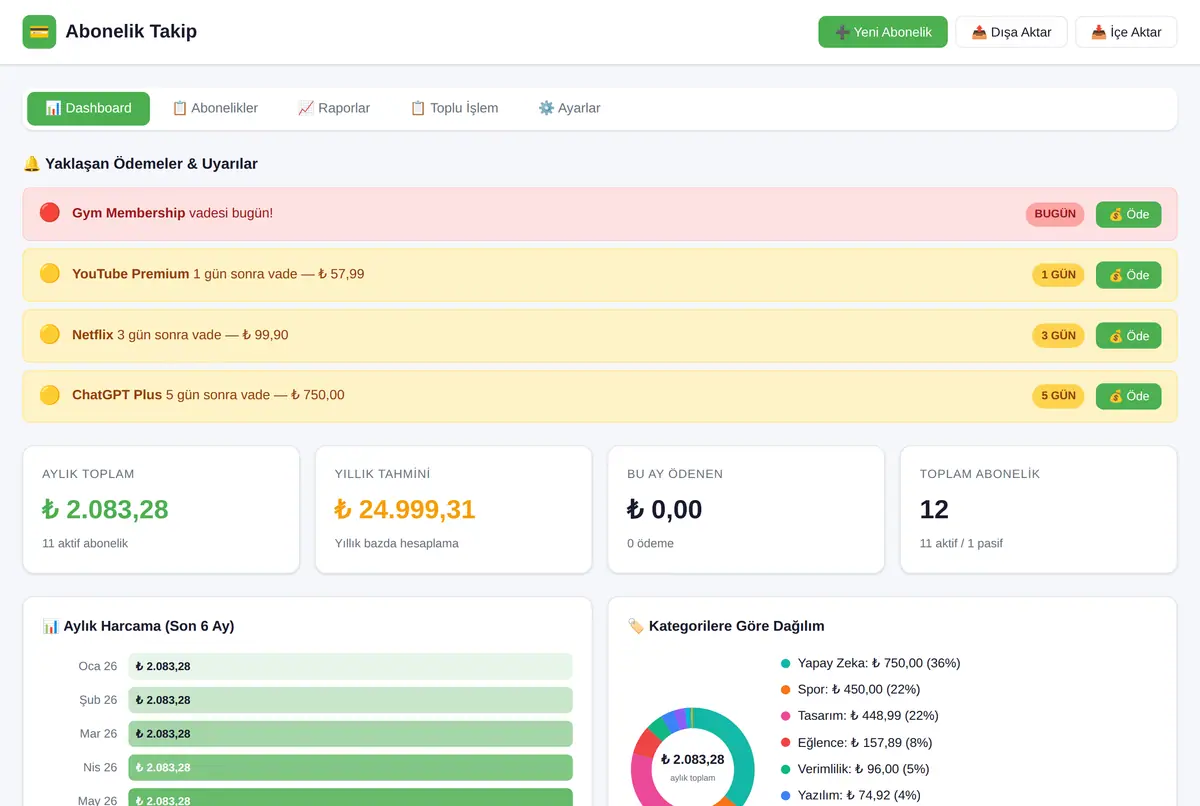
Task: Click the Yıllık Tahmini ₺ 24.999,31 value
Action: click(x=405, y=510)
